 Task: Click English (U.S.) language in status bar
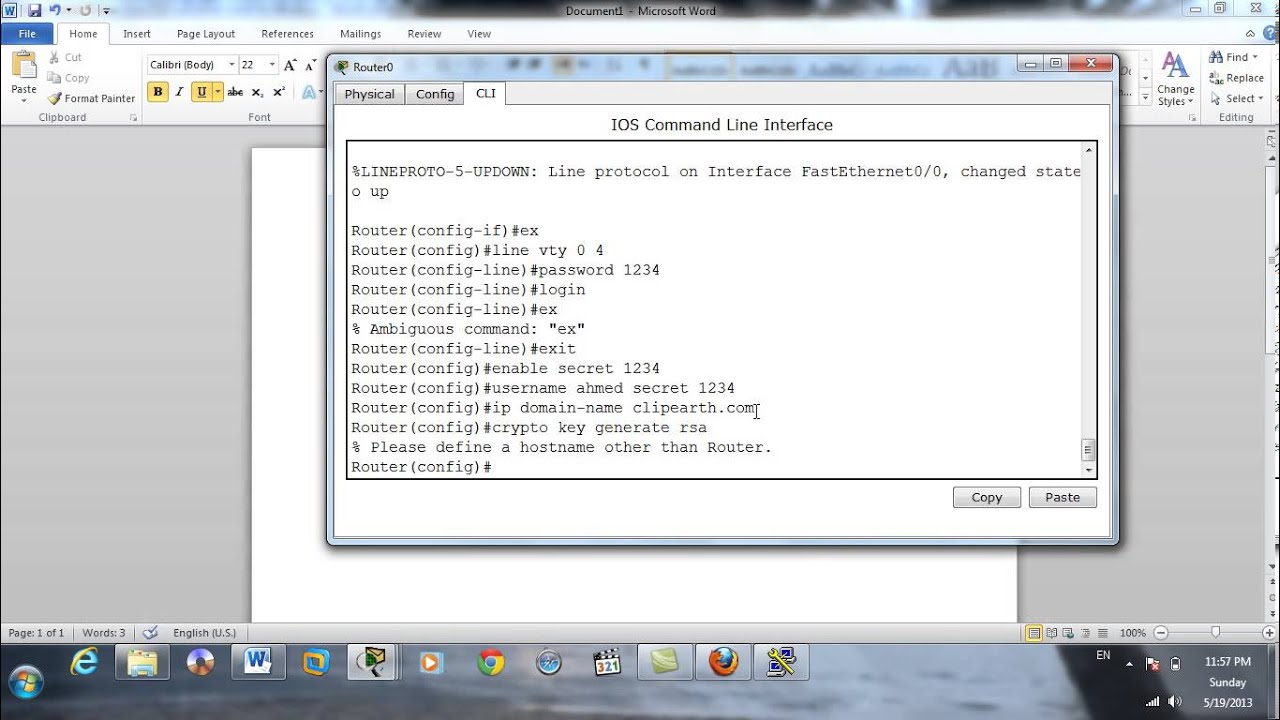coord(204,633)
